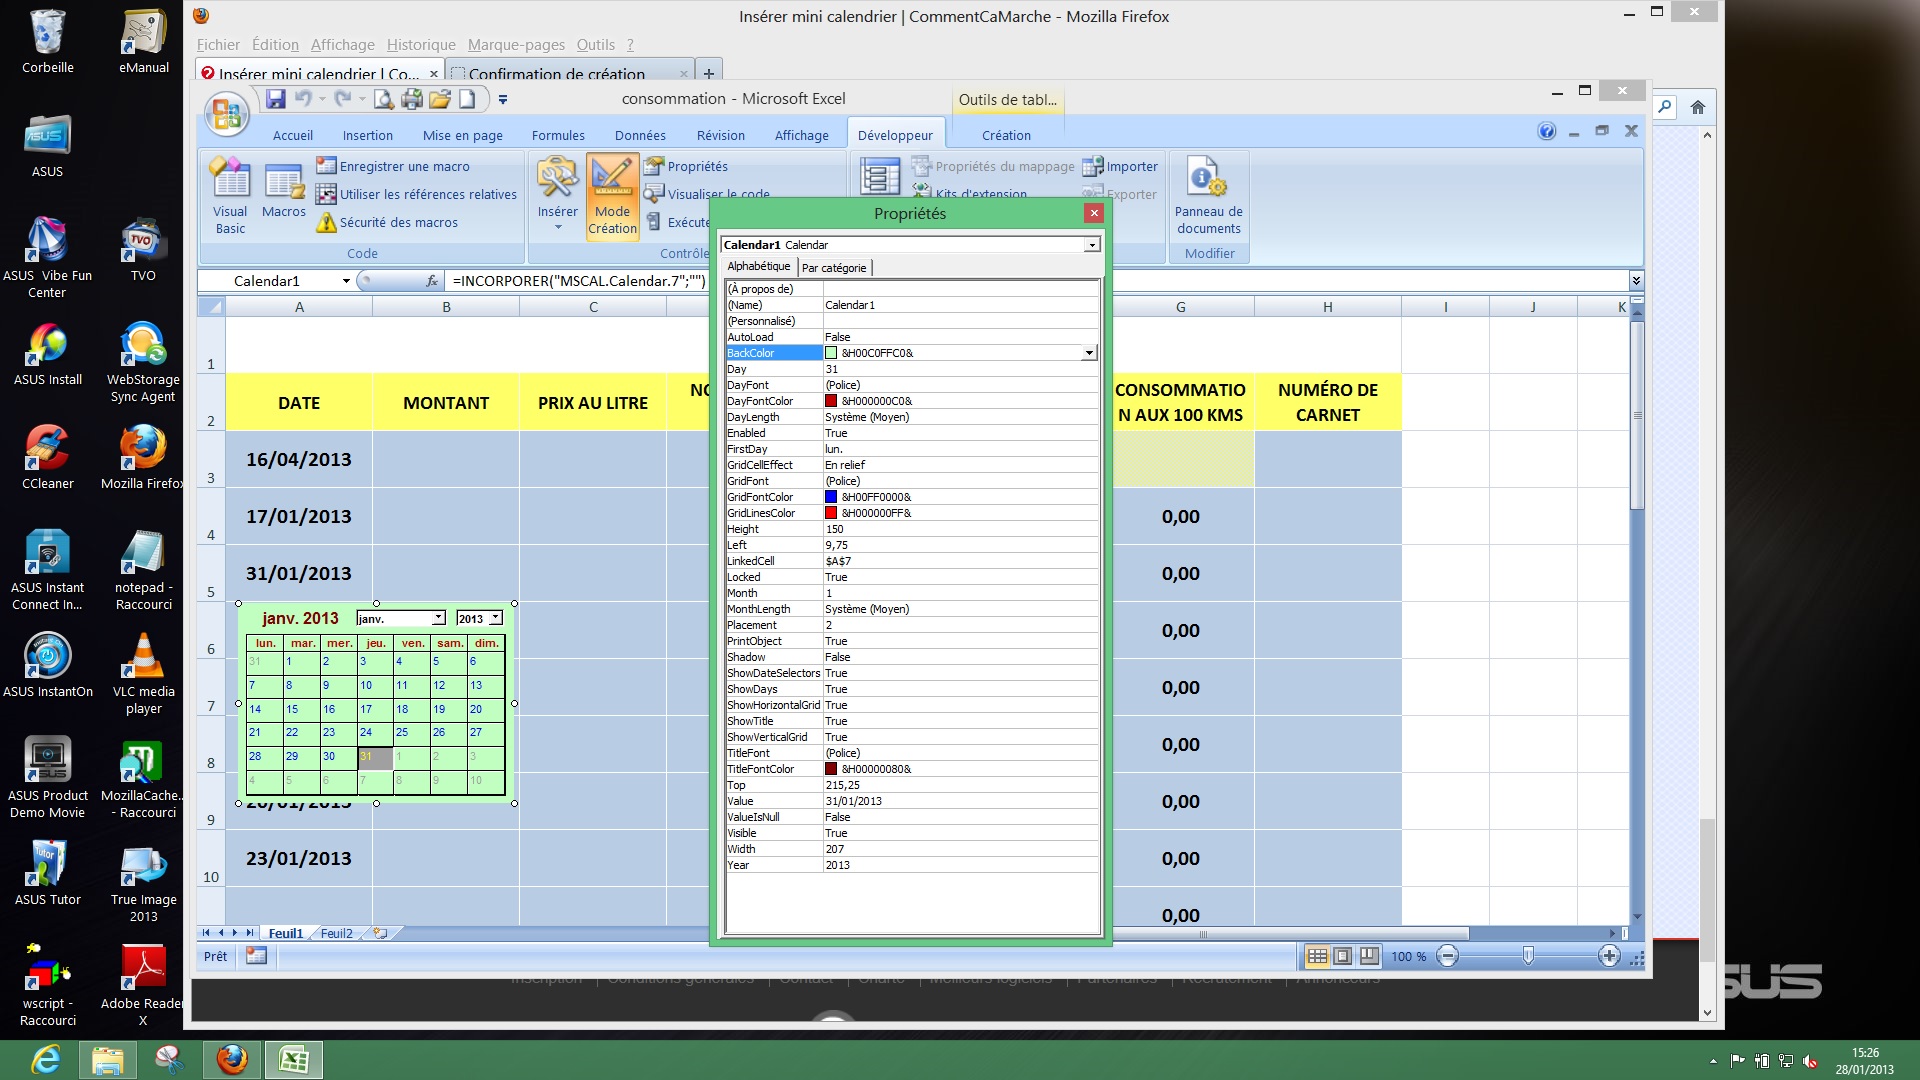This screenshot has height=1080, width=1920.
Task: Open Panneau de documents
Action: 1208,197
